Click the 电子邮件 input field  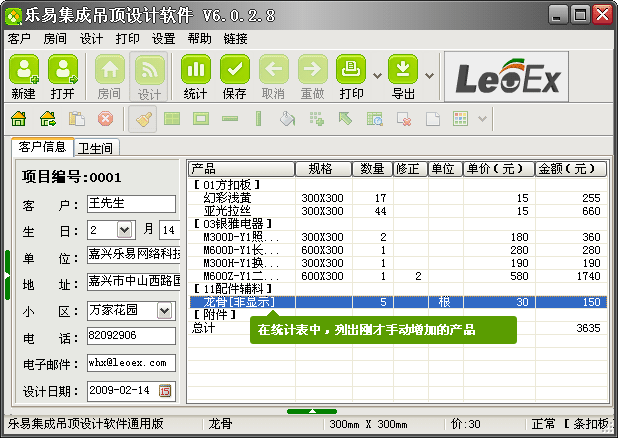(x=130, y=363)
